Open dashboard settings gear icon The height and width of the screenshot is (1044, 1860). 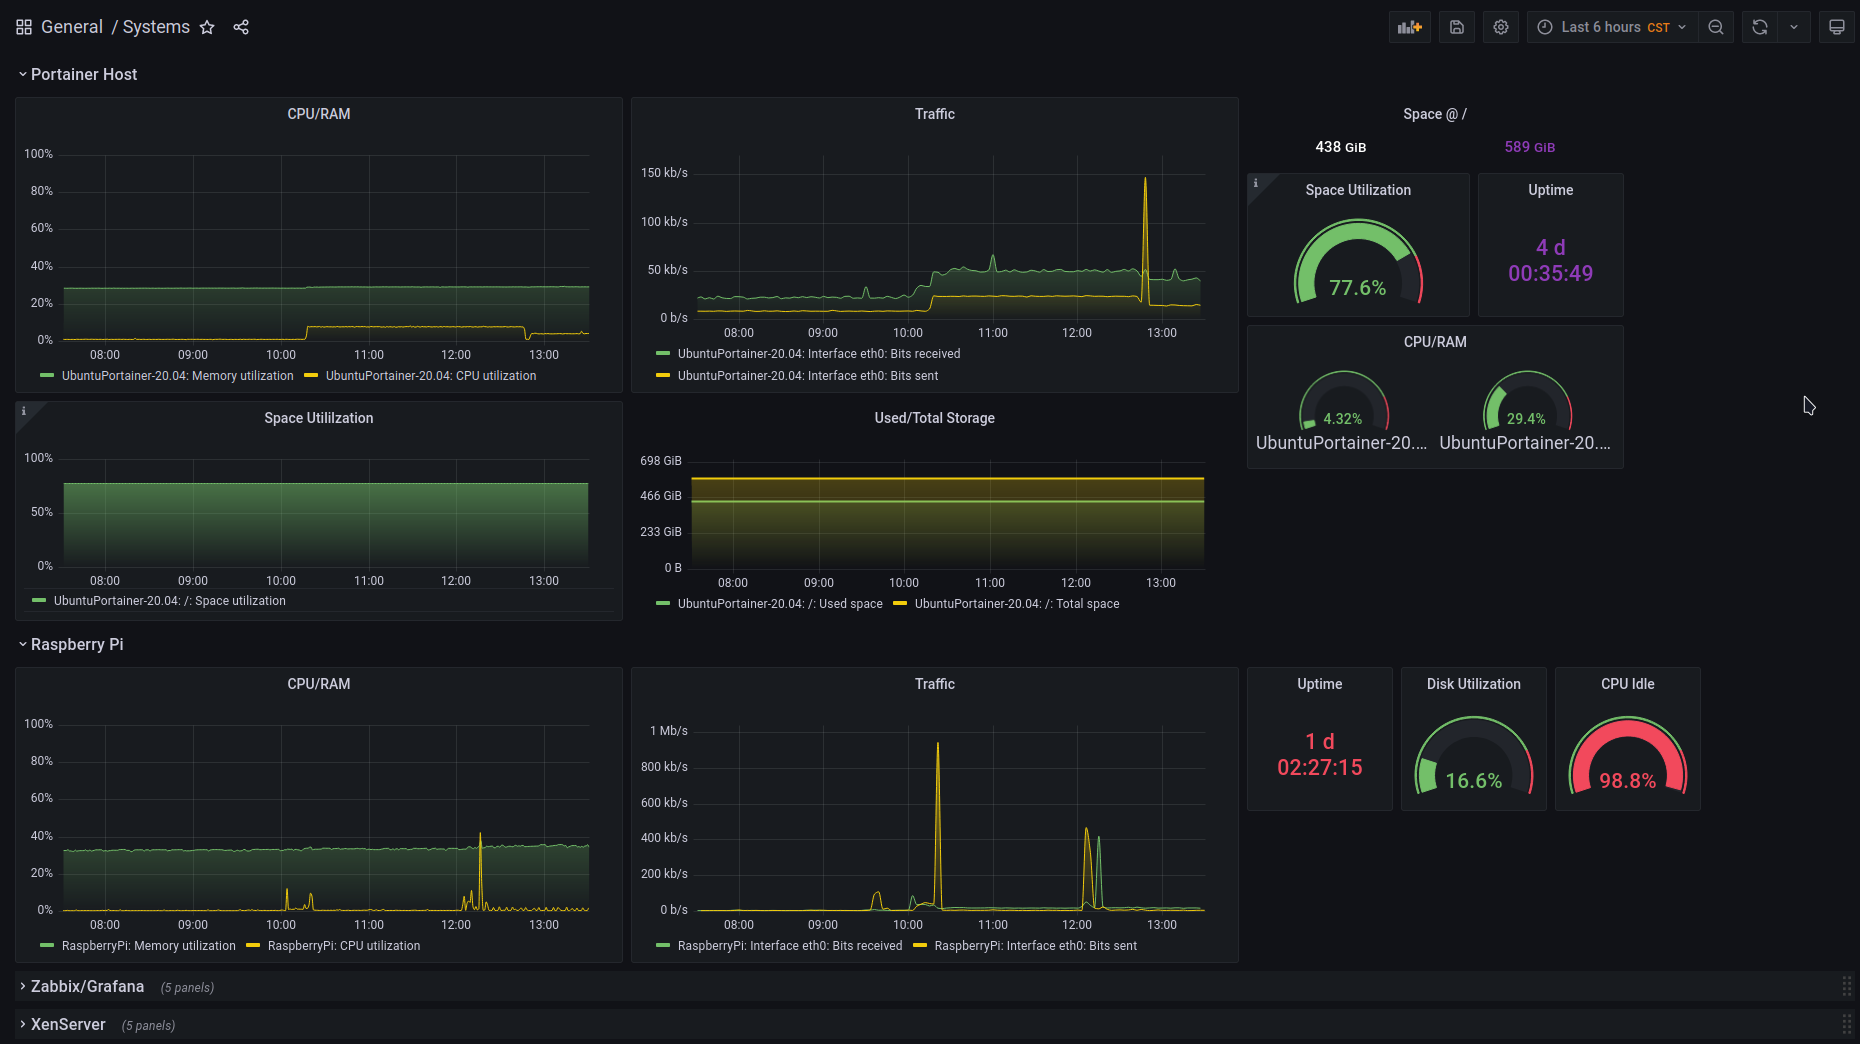coord(1501,27)
